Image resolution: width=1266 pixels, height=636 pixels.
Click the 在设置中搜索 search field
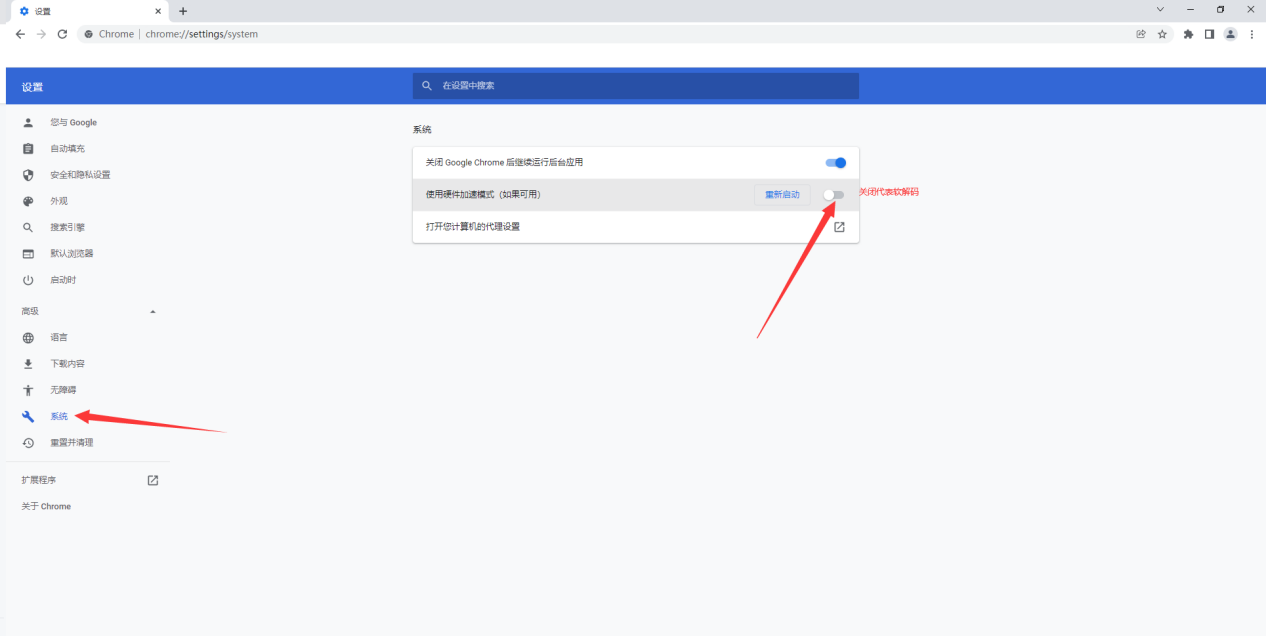point(640,86)
